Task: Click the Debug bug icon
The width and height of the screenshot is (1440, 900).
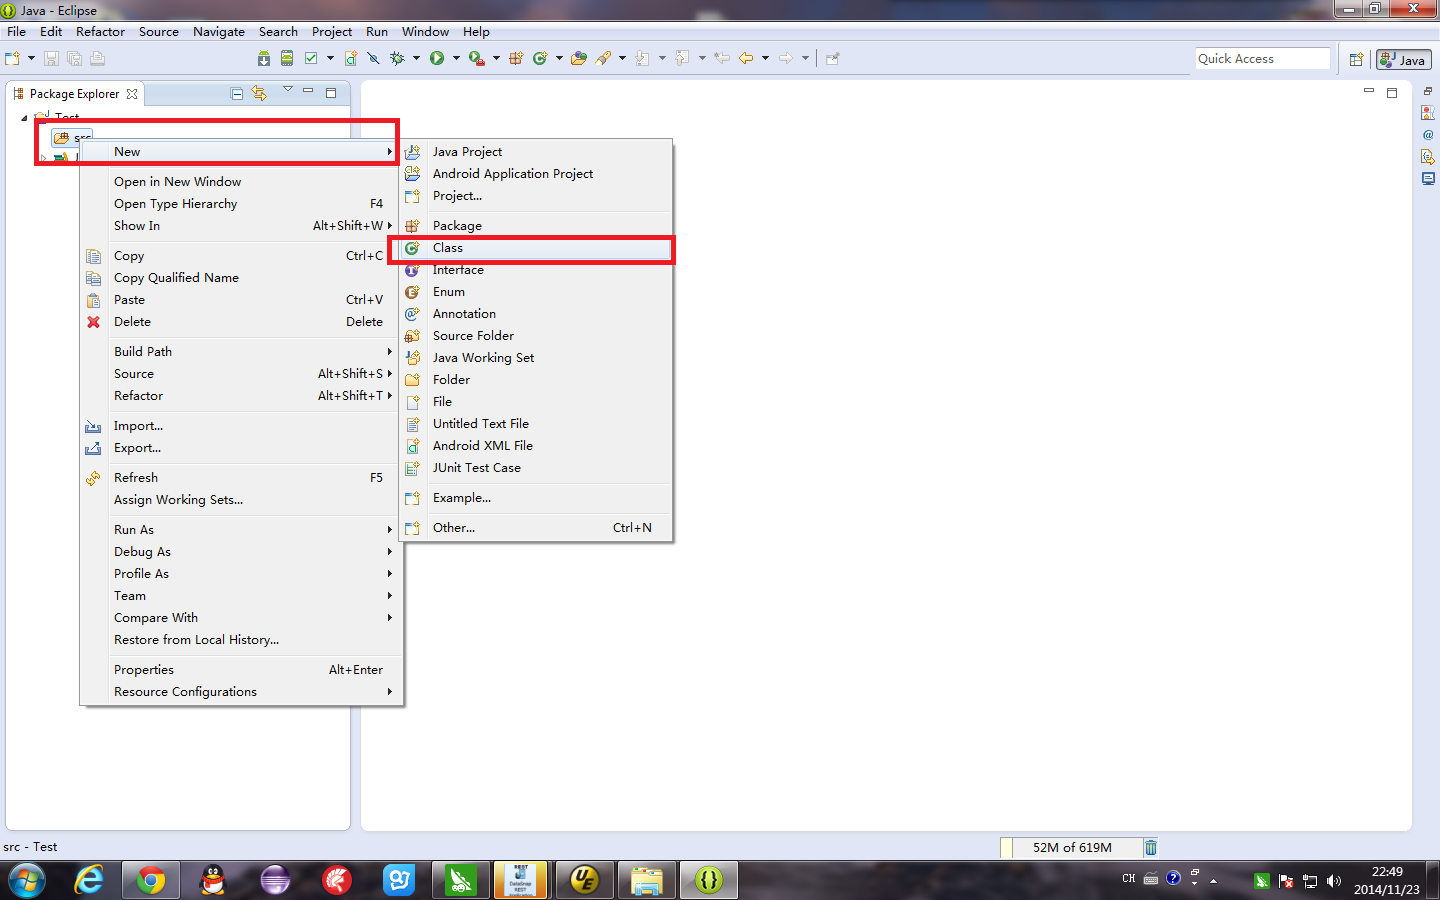Action: coord(397,58)
